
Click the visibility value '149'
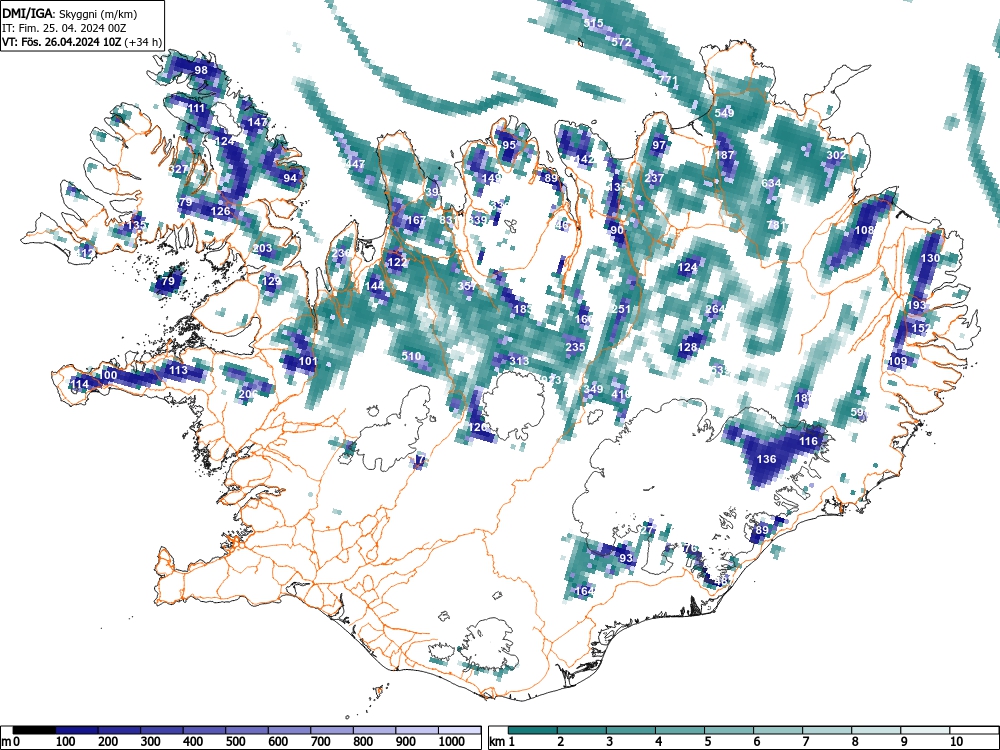(x=491, y=178)
